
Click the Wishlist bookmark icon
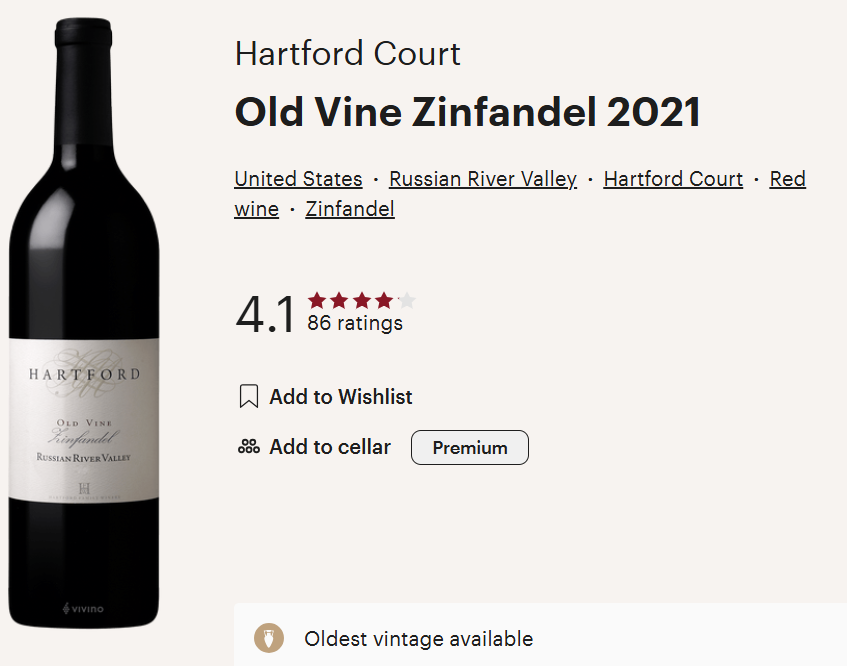pos(248,396)
